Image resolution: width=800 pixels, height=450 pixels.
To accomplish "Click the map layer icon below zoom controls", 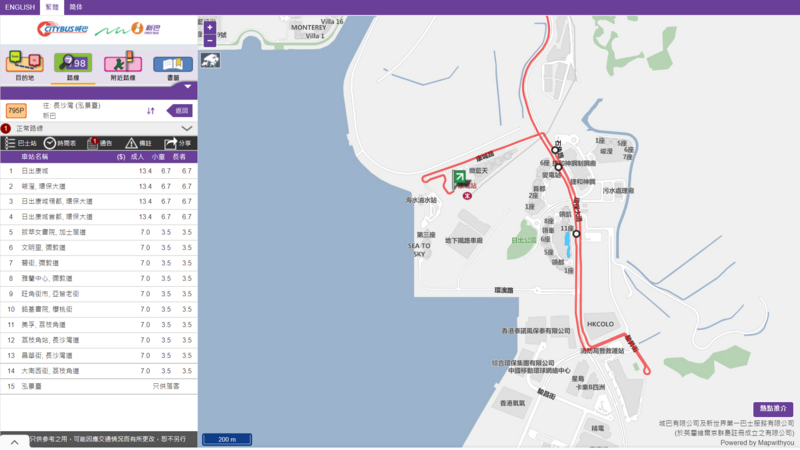I will (x=211, y=61).
